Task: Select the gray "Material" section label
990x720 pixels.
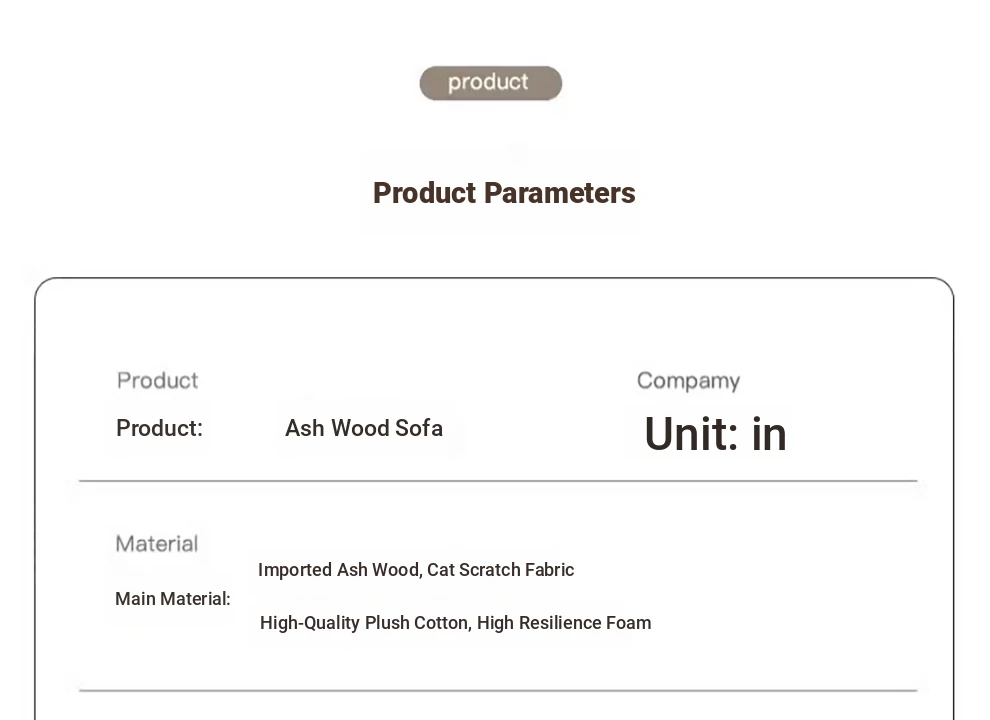Action: (157, 544)
